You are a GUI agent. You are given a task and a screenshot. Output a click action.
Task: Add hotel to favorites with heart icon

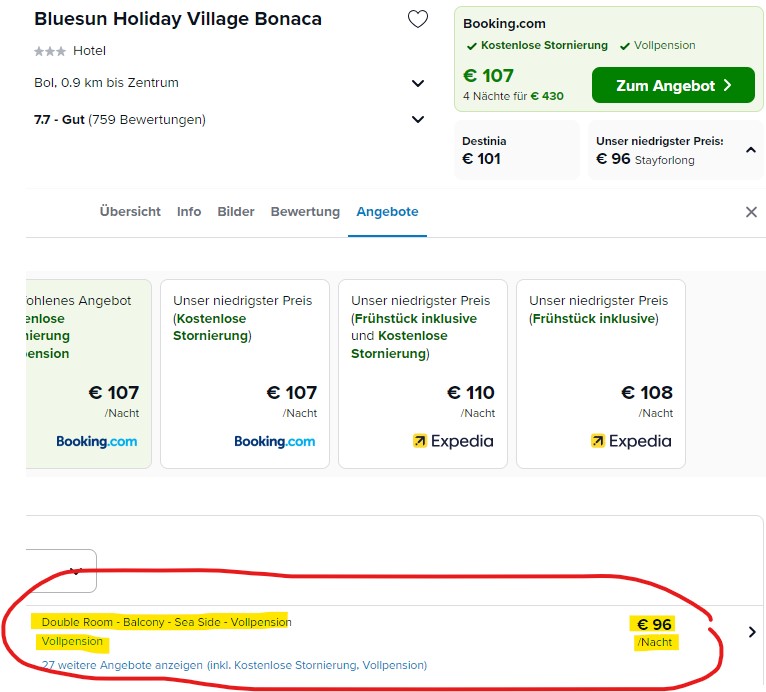pos(418,20)
